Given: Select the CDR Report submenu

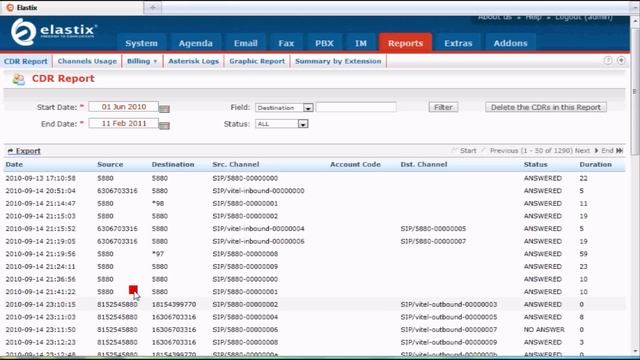Looking at the screenshot, I should [26, 61].
